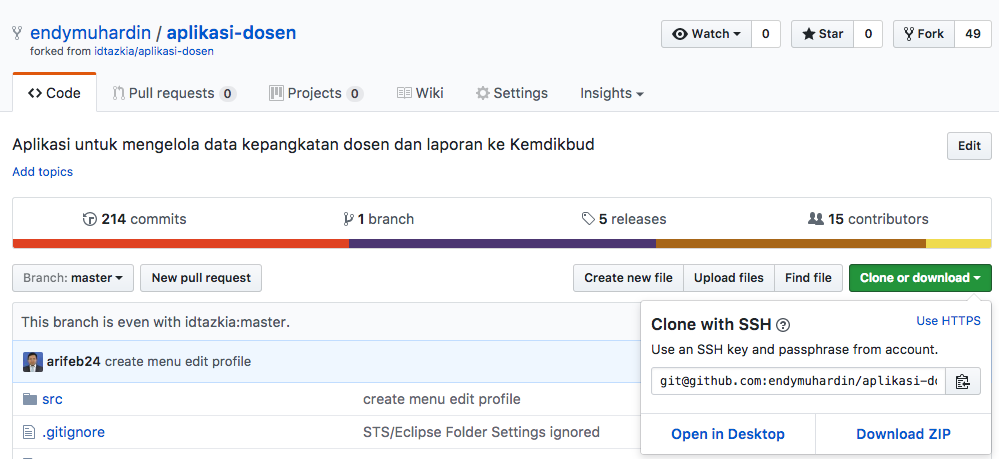999x459 pixels.
Task: View the 15 contributors
Action: pyautogui.click(x=868, y=219)
